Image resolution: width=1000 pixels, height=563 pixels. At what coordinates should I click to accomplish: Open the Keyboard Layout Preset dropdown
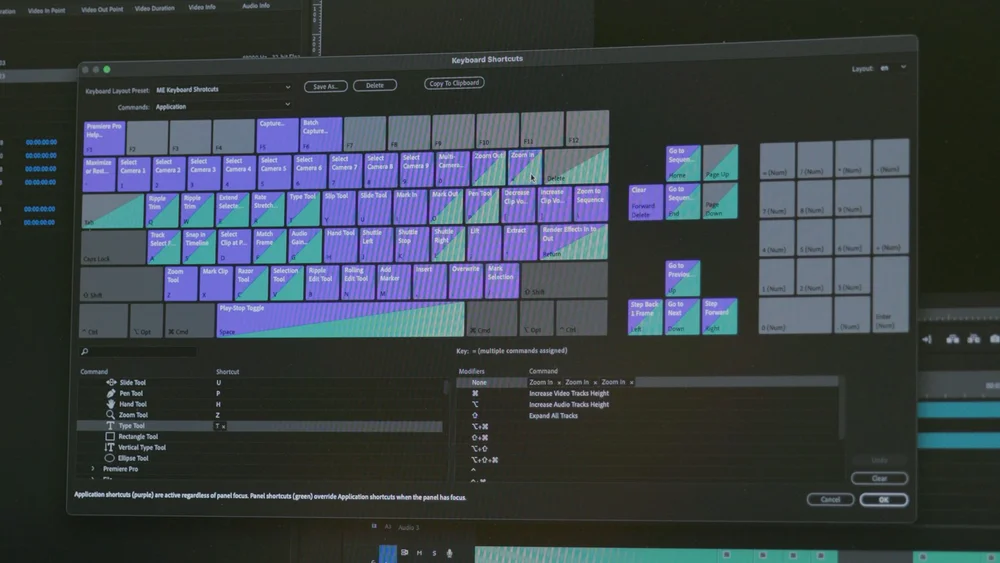pos(223,89)
